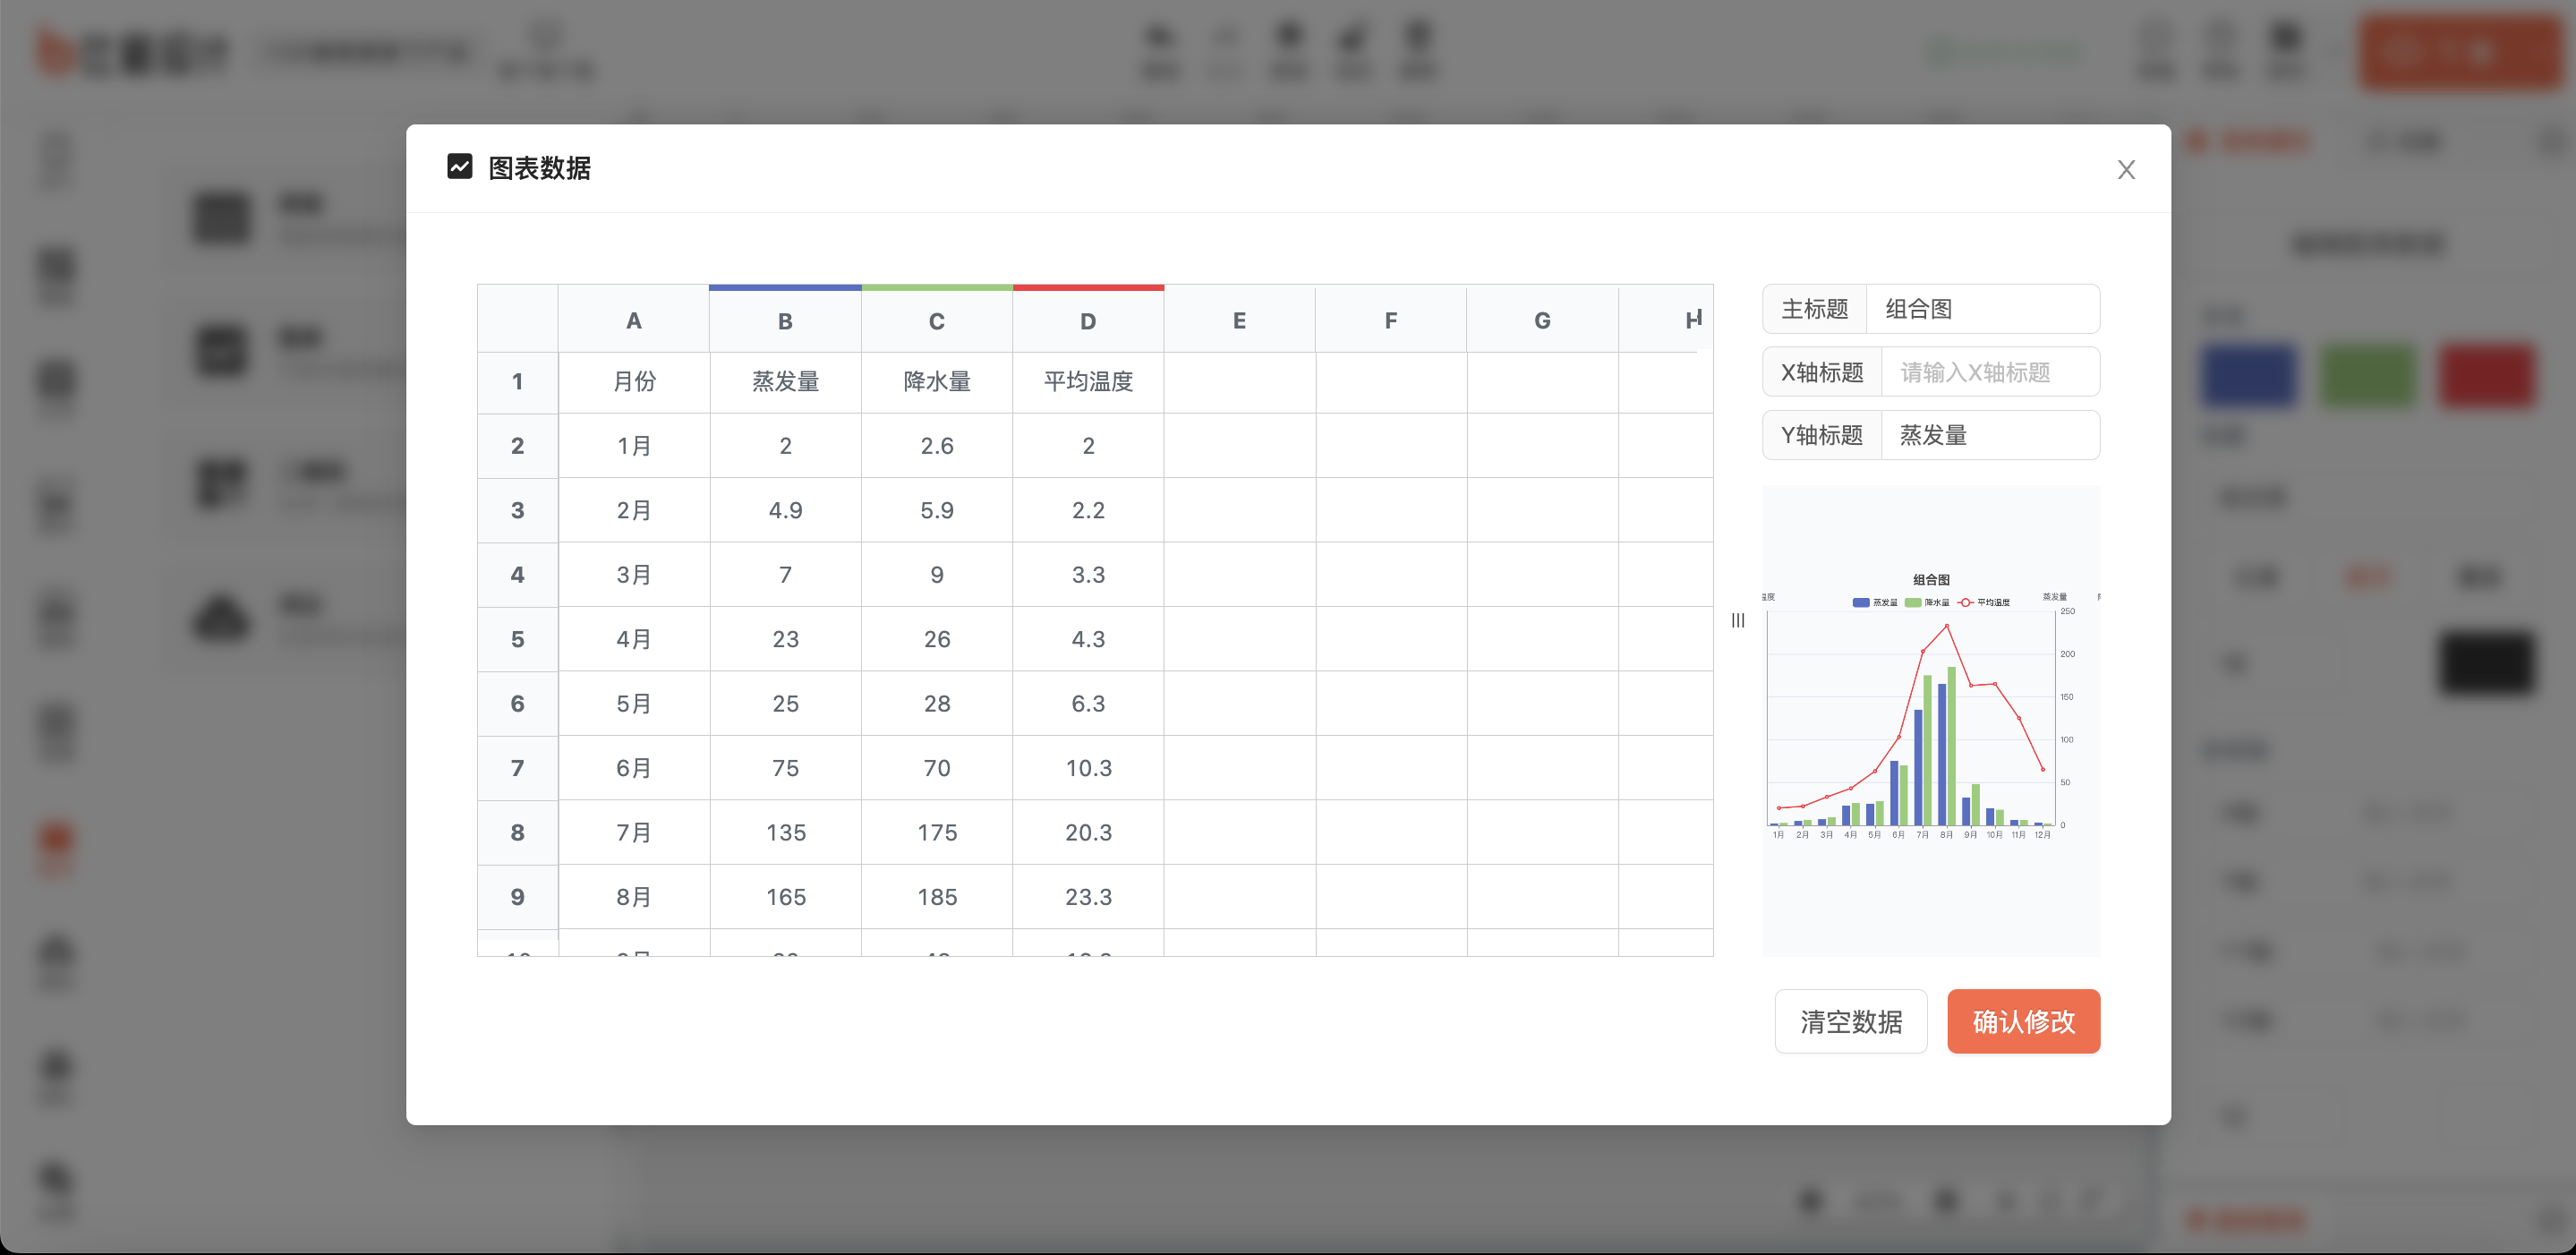Edit the 主标题 input containing 组合图
The image size is (2576, 1255).
tap(1982, 309)
